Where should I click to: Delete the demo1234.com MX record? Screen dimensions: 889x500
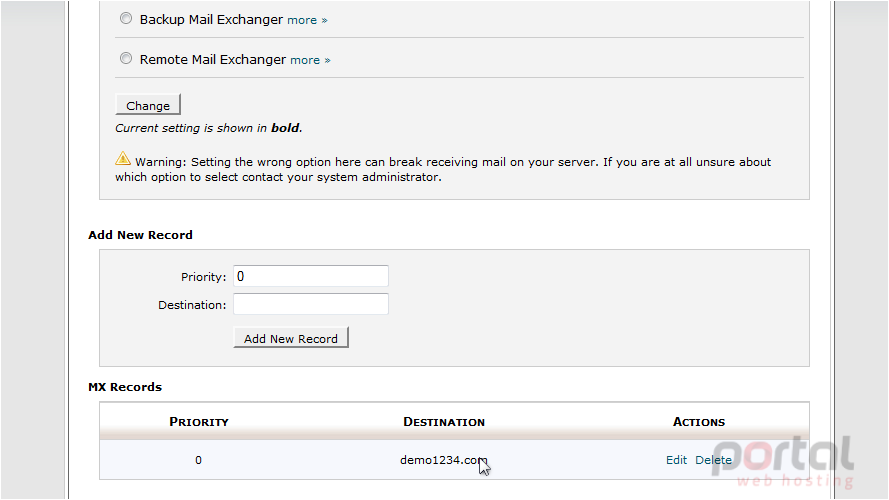713,460
